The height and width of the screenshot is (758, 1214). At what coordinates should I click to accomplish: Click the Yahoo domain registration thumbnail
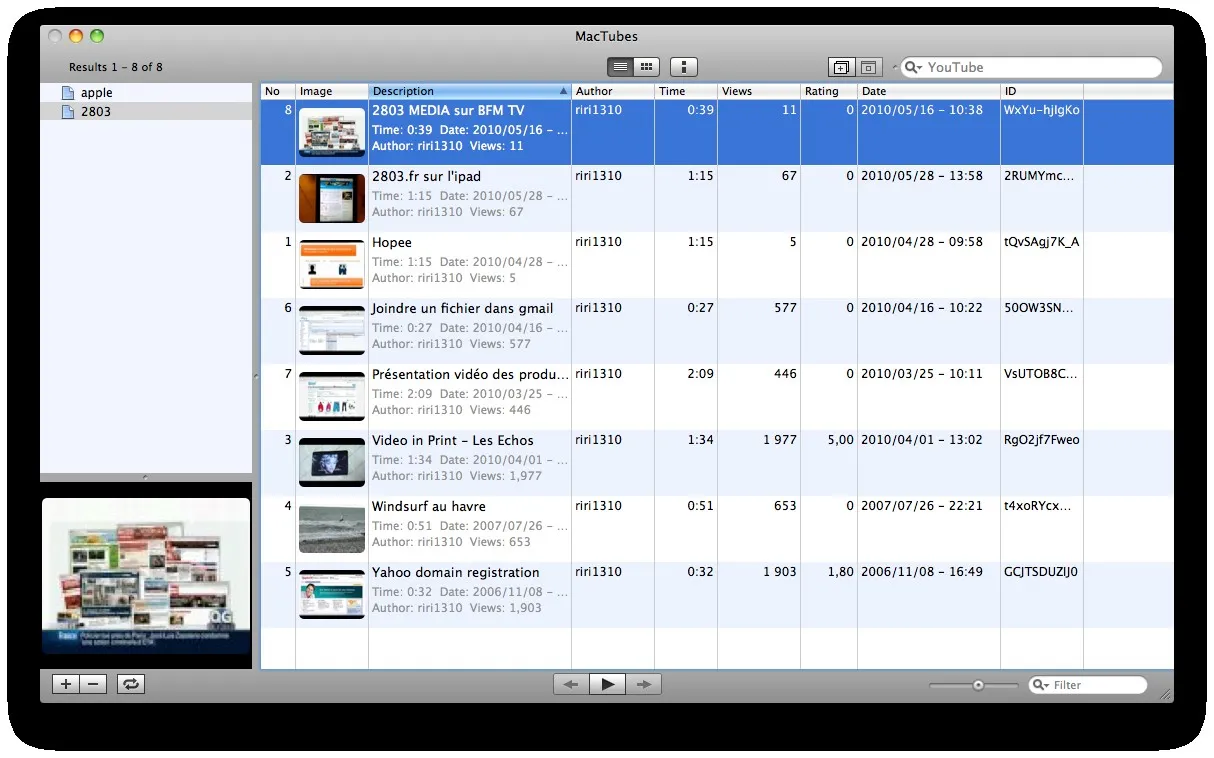point(332,595)
